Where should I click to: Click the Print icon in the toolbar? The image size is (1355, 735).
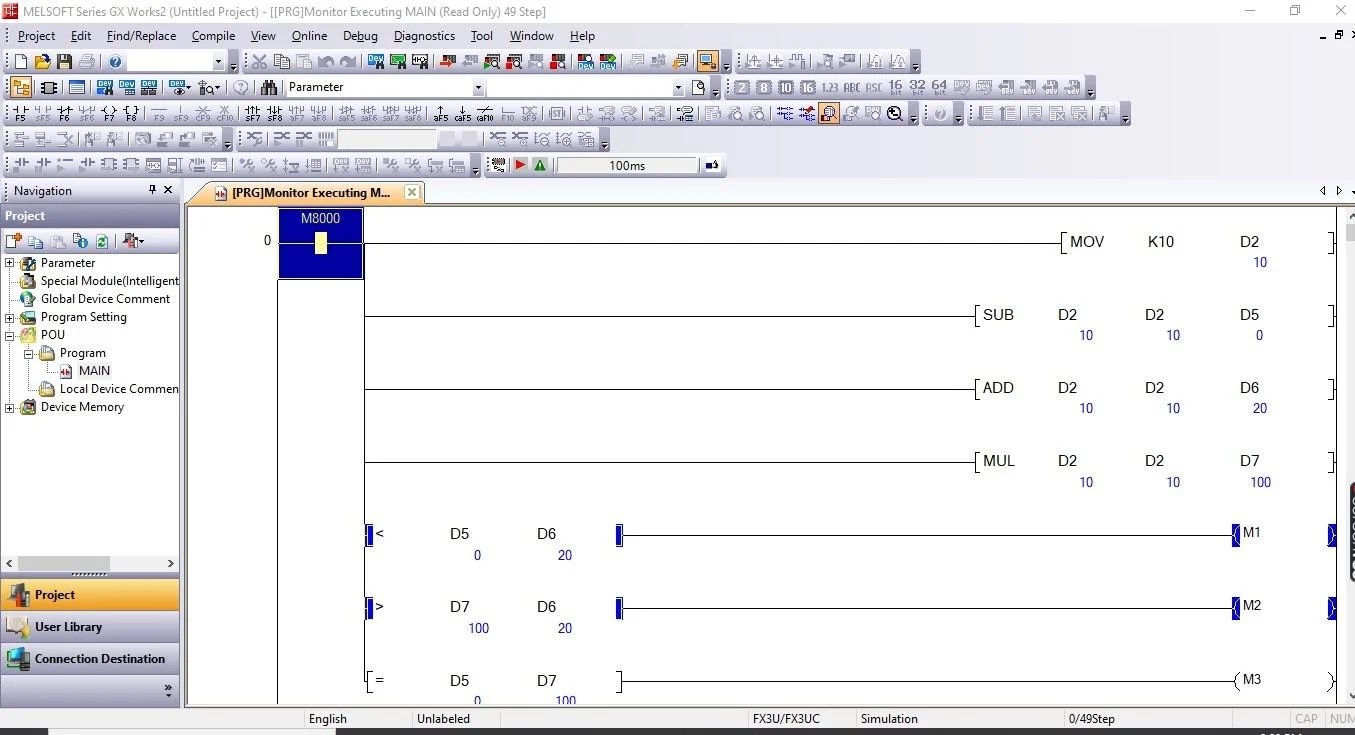point(87,62)
